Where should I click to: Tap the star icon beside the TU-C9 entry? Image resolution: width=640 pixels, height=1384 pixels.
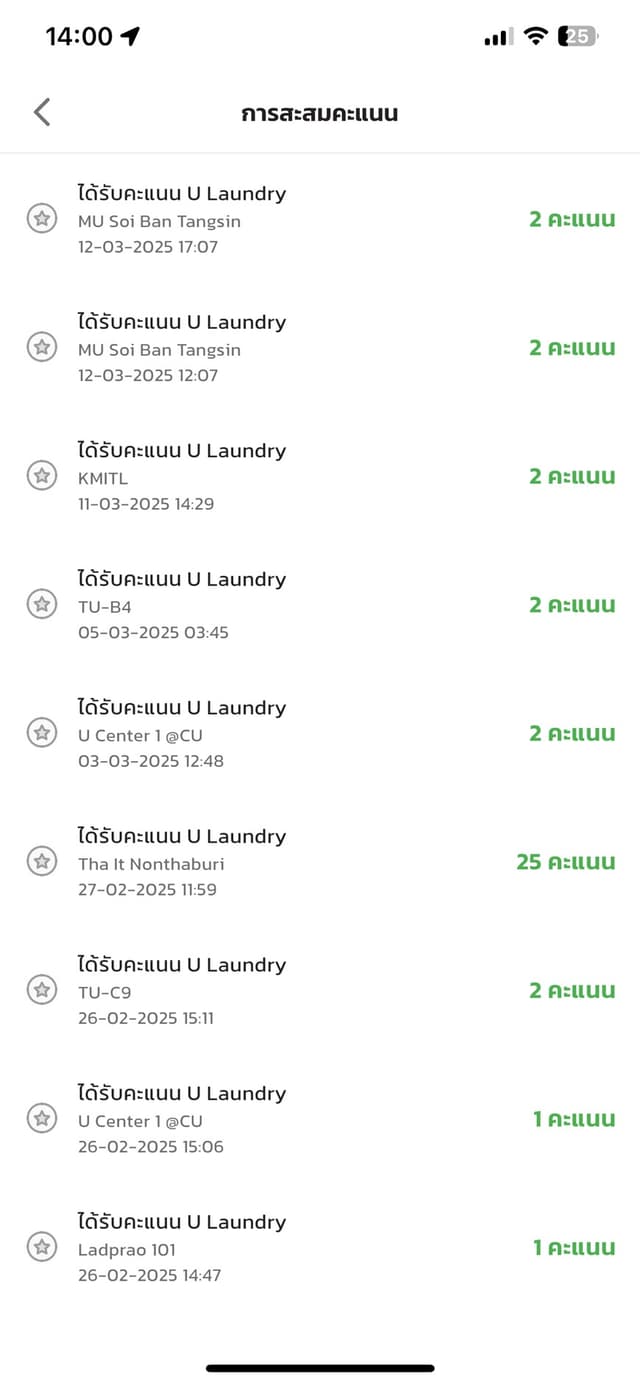(41, 990)
